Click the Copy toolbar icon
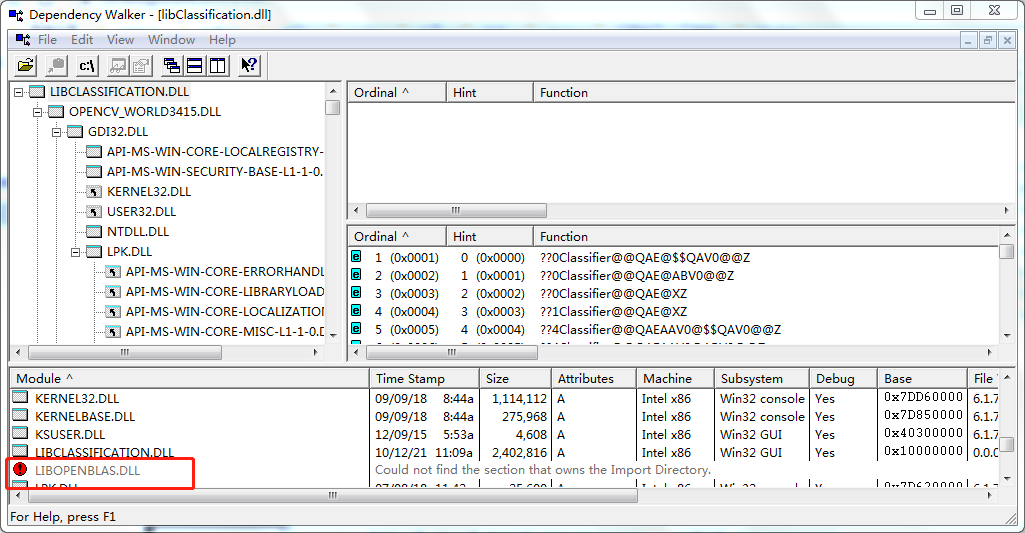The image size is (1025, 533). click(x=57, y=65)
